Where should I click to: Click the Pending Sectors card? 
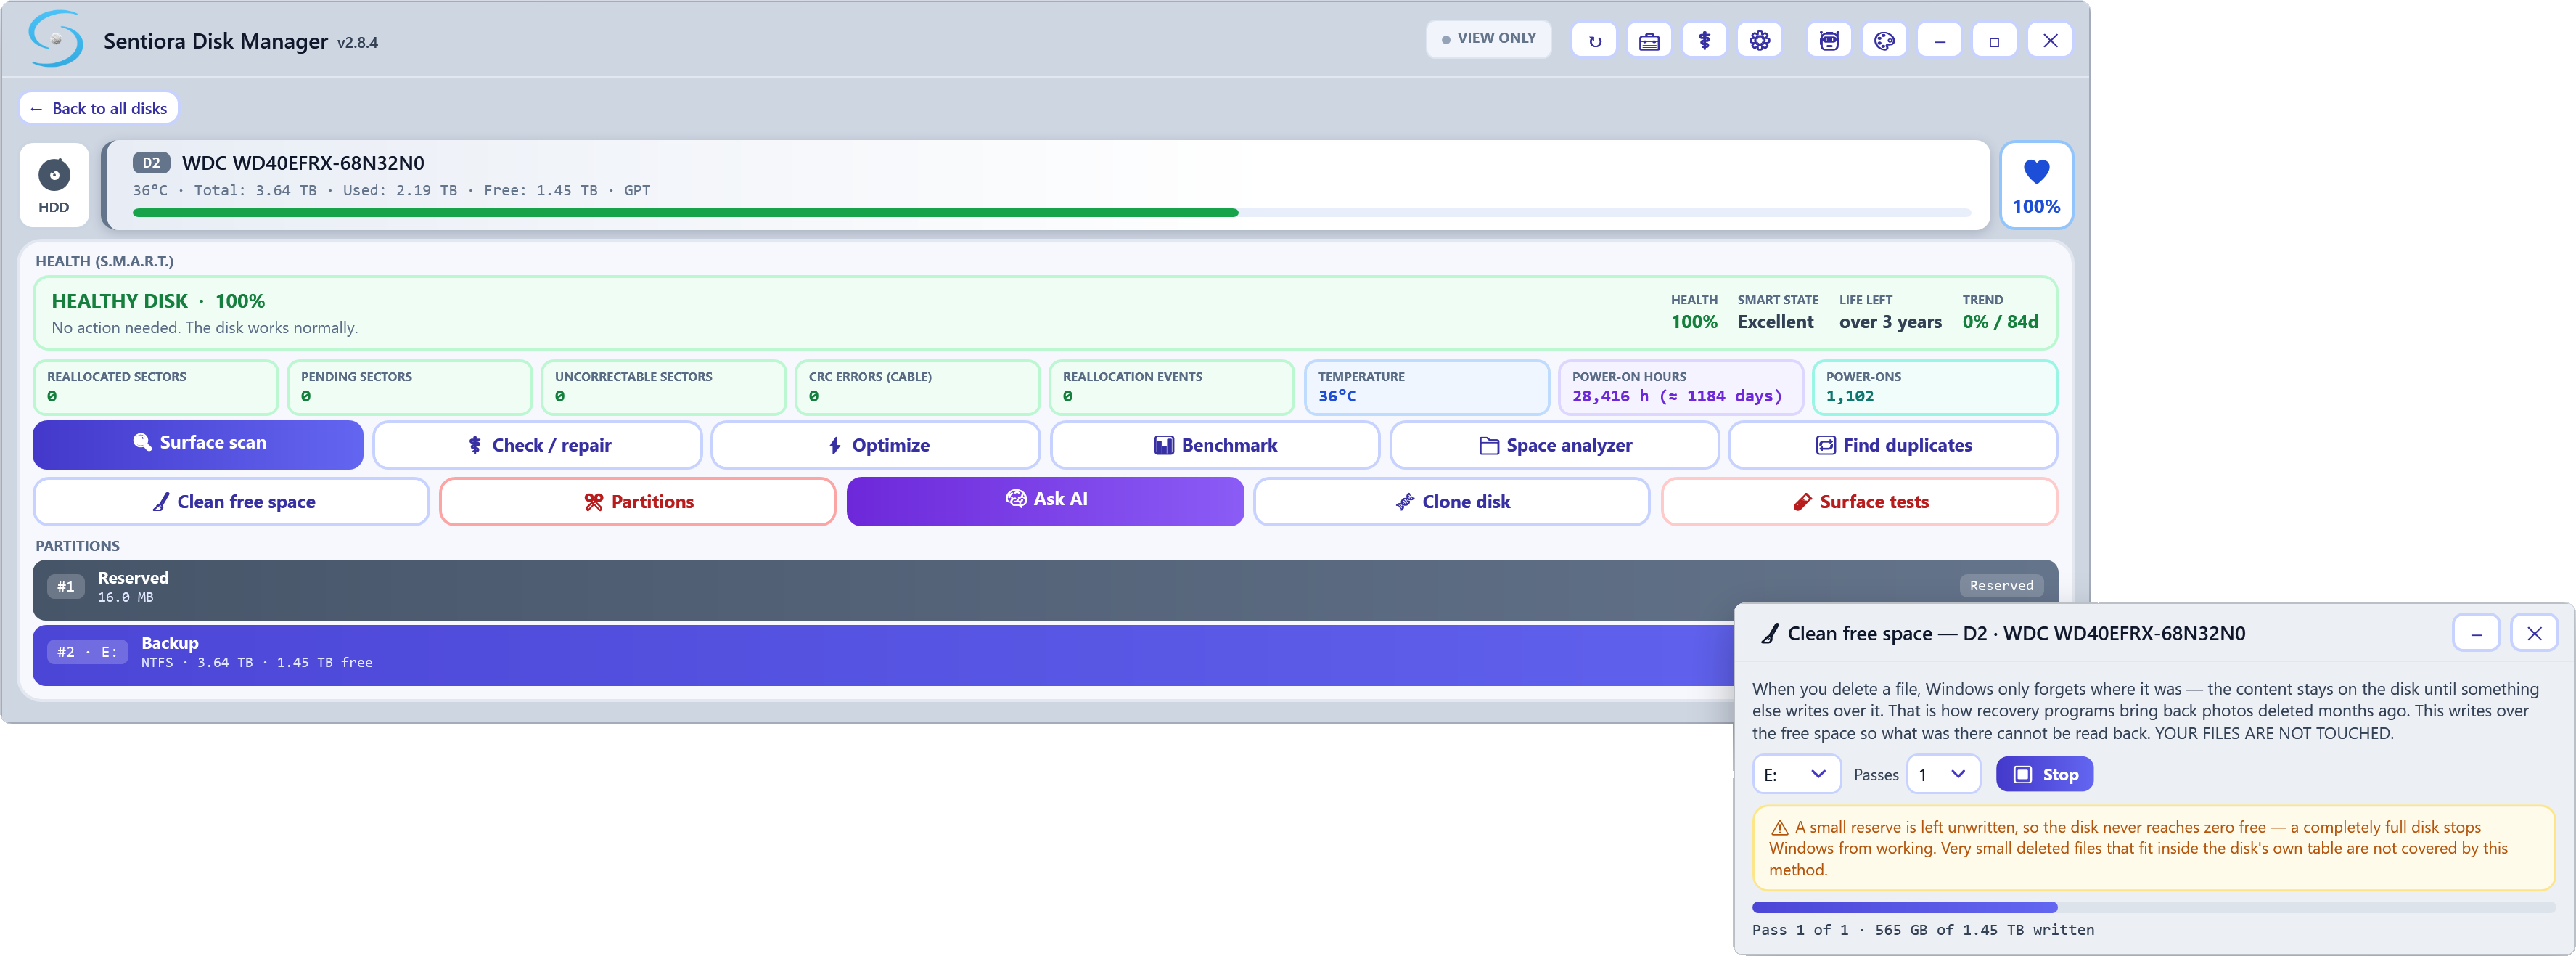[410, 388]
